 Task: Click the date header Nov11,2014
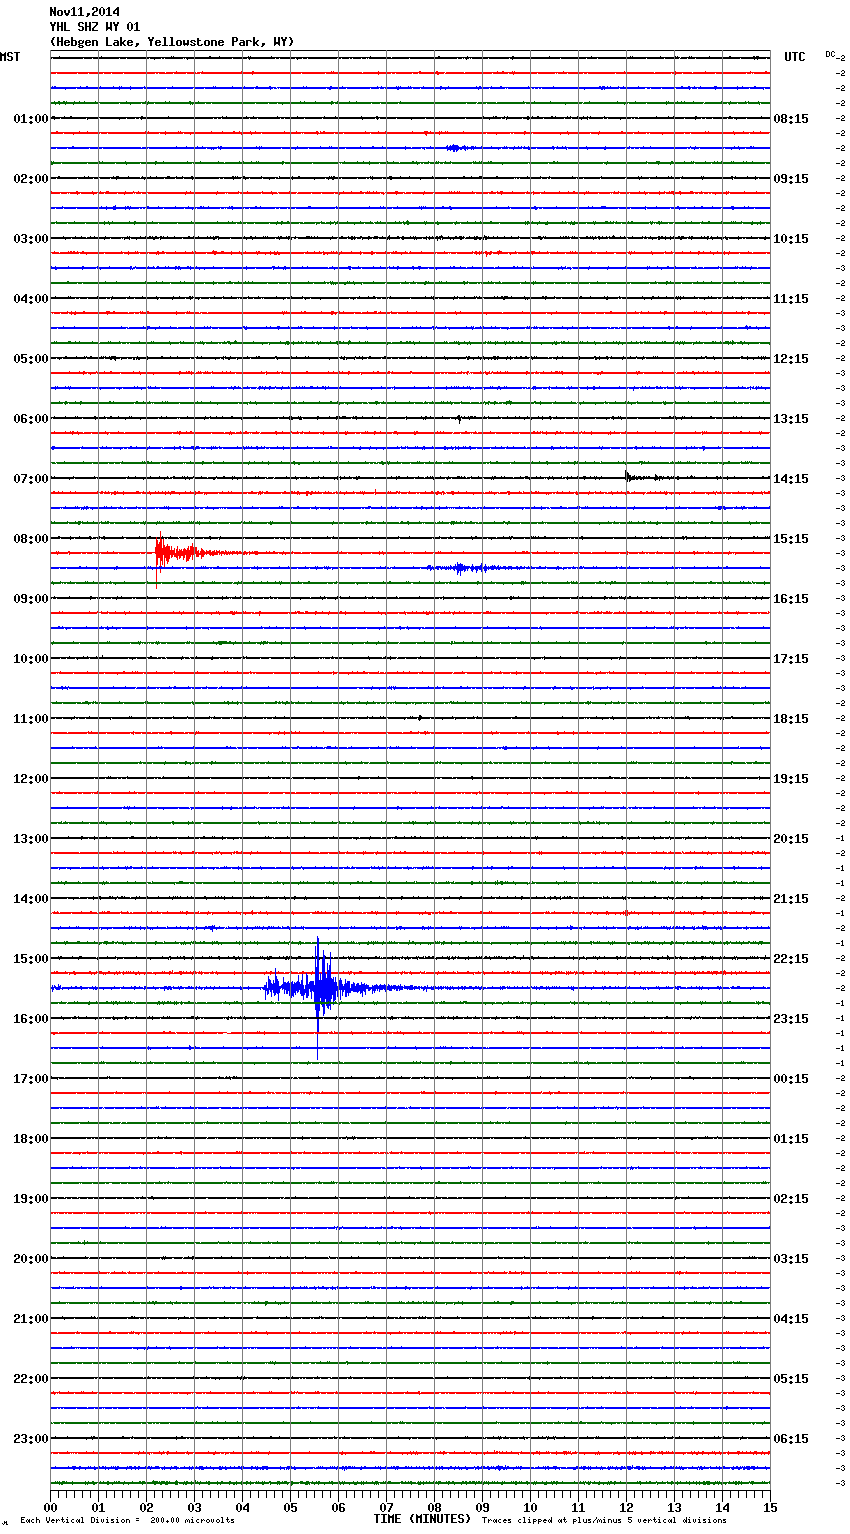pyautogui.click(x=84, y=12)
